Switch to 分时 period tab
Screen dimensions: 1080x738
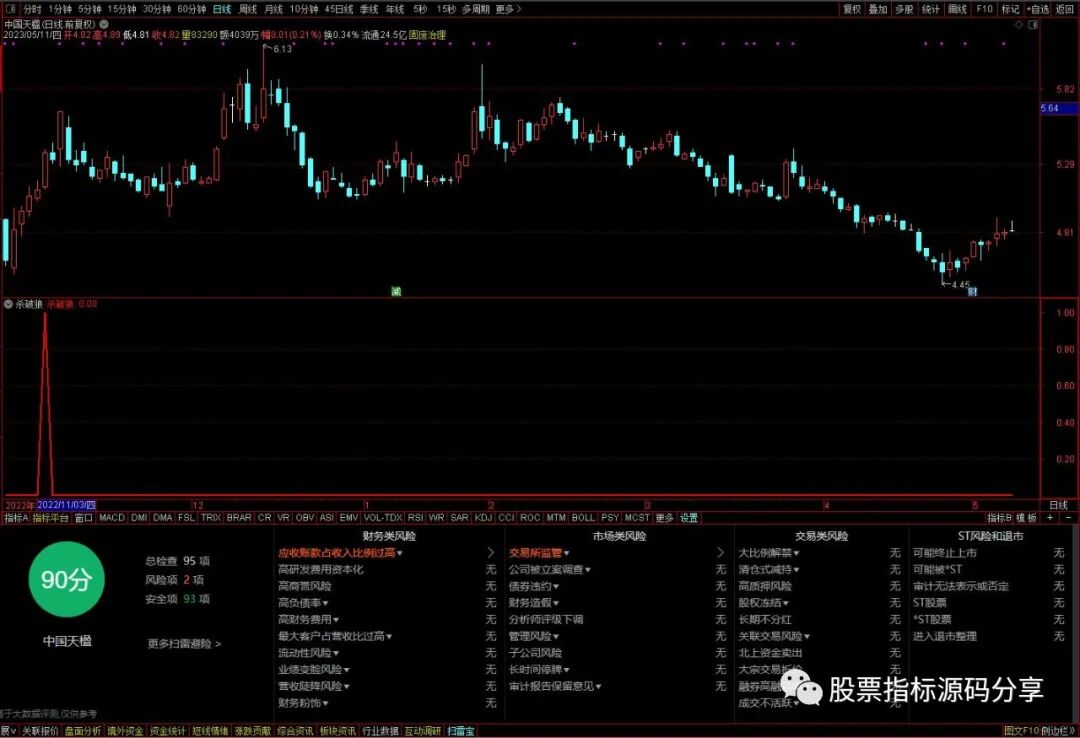click(32, 9)
